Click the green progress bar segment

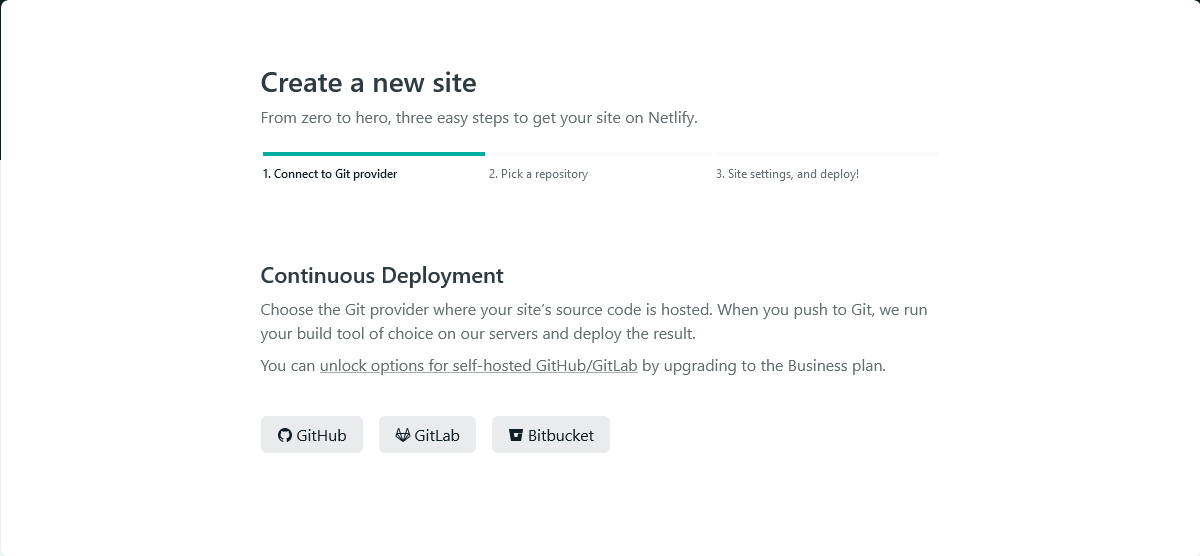(x=374, y=154)
